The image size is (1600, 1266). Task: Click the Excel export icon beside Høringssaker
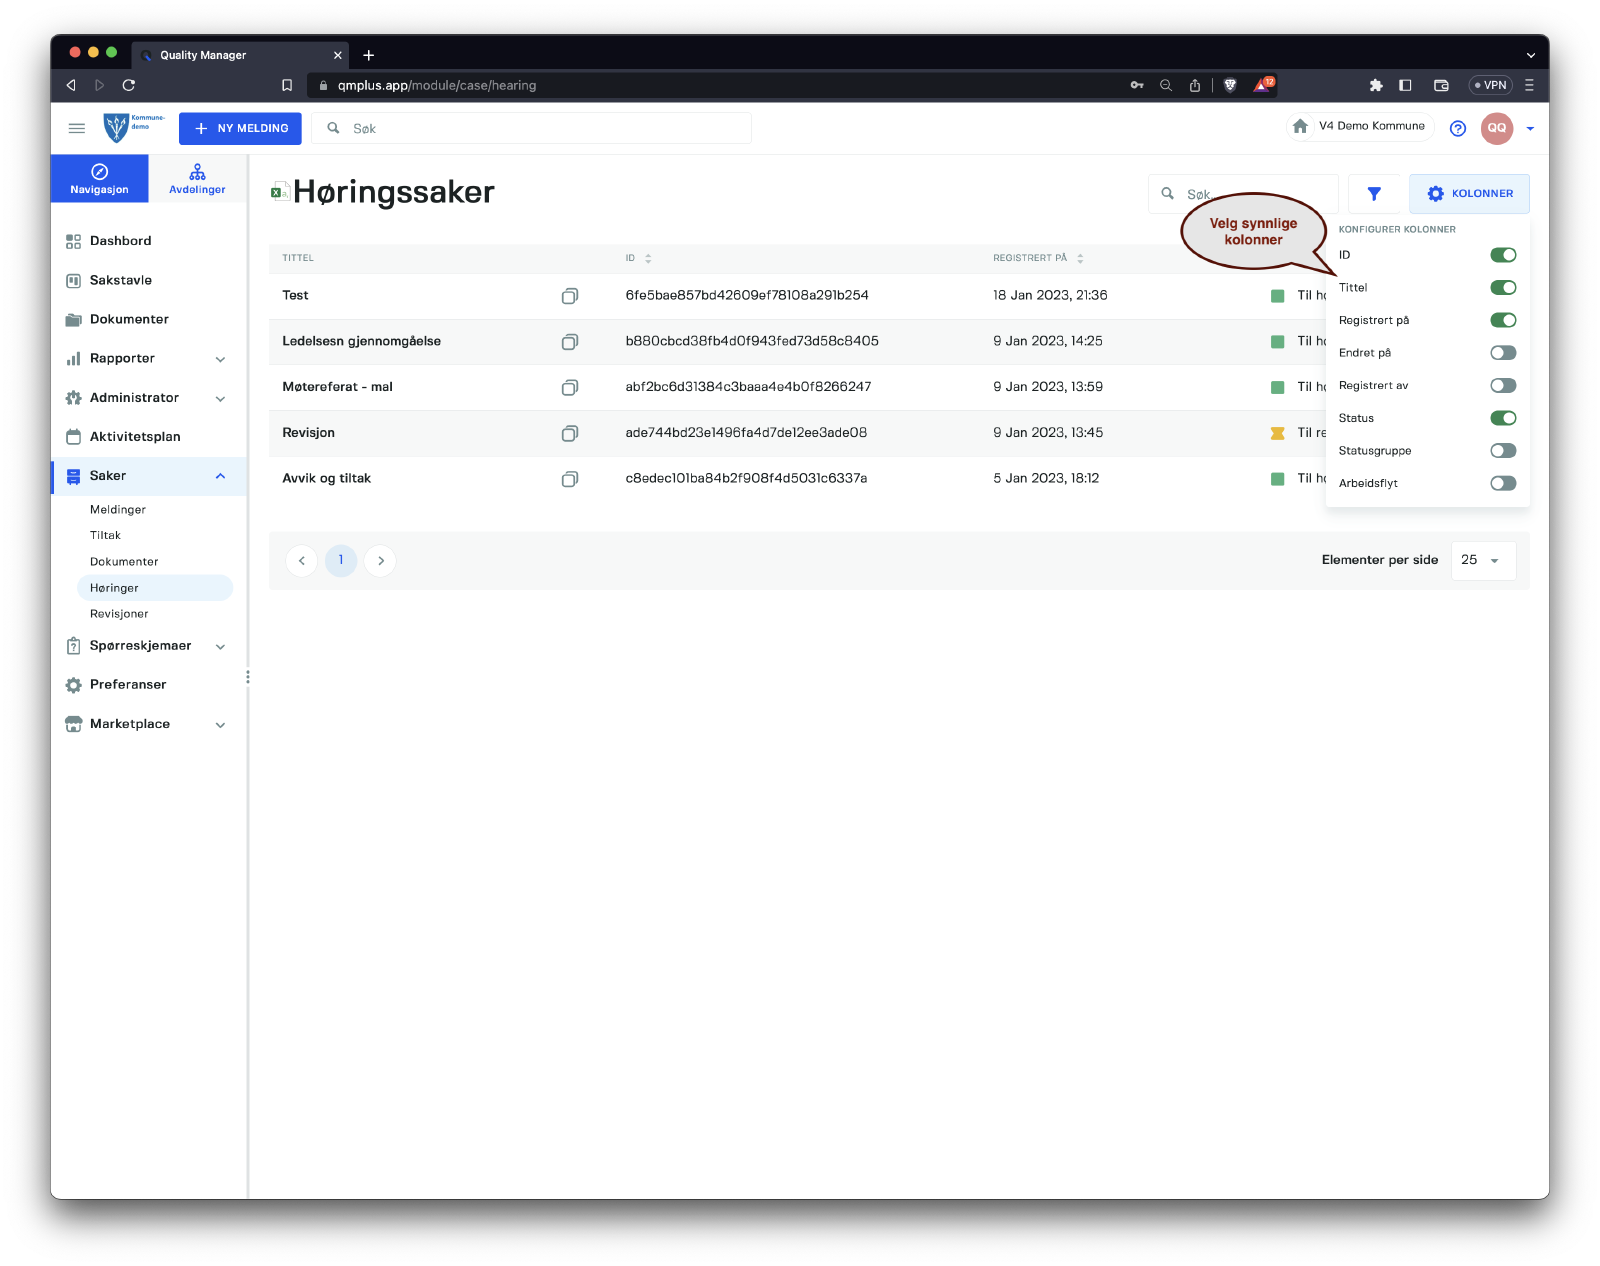pos(280,192)
